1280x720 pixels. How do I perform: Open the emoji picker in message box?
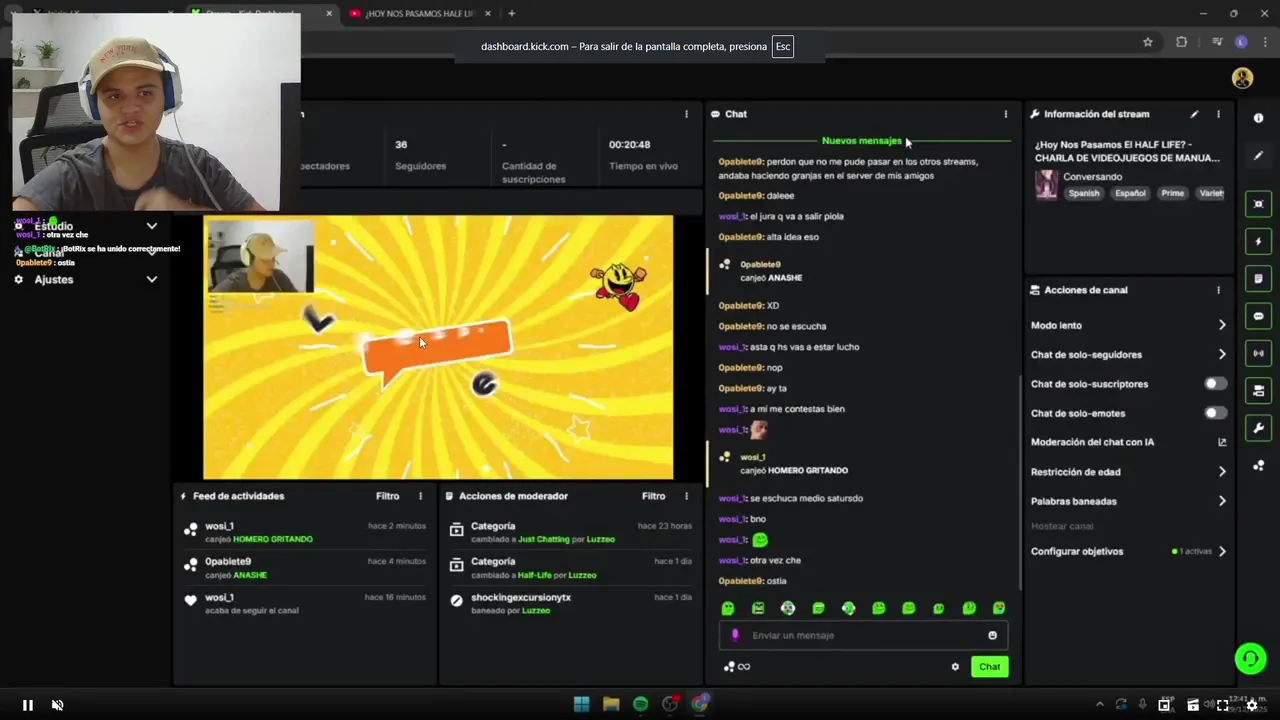[992, 635]
